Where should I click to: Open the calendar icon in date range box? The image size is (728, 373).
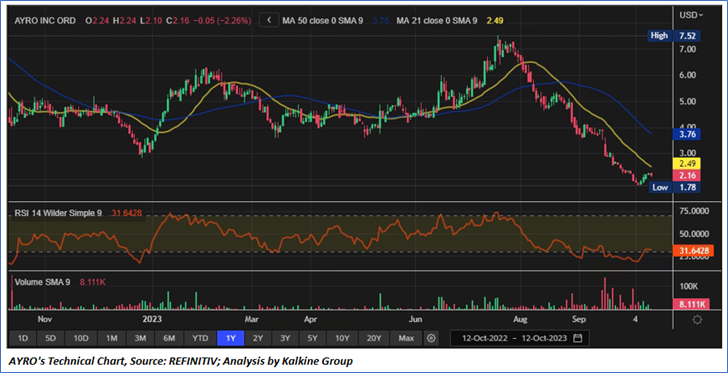click(x=578, y=338)
